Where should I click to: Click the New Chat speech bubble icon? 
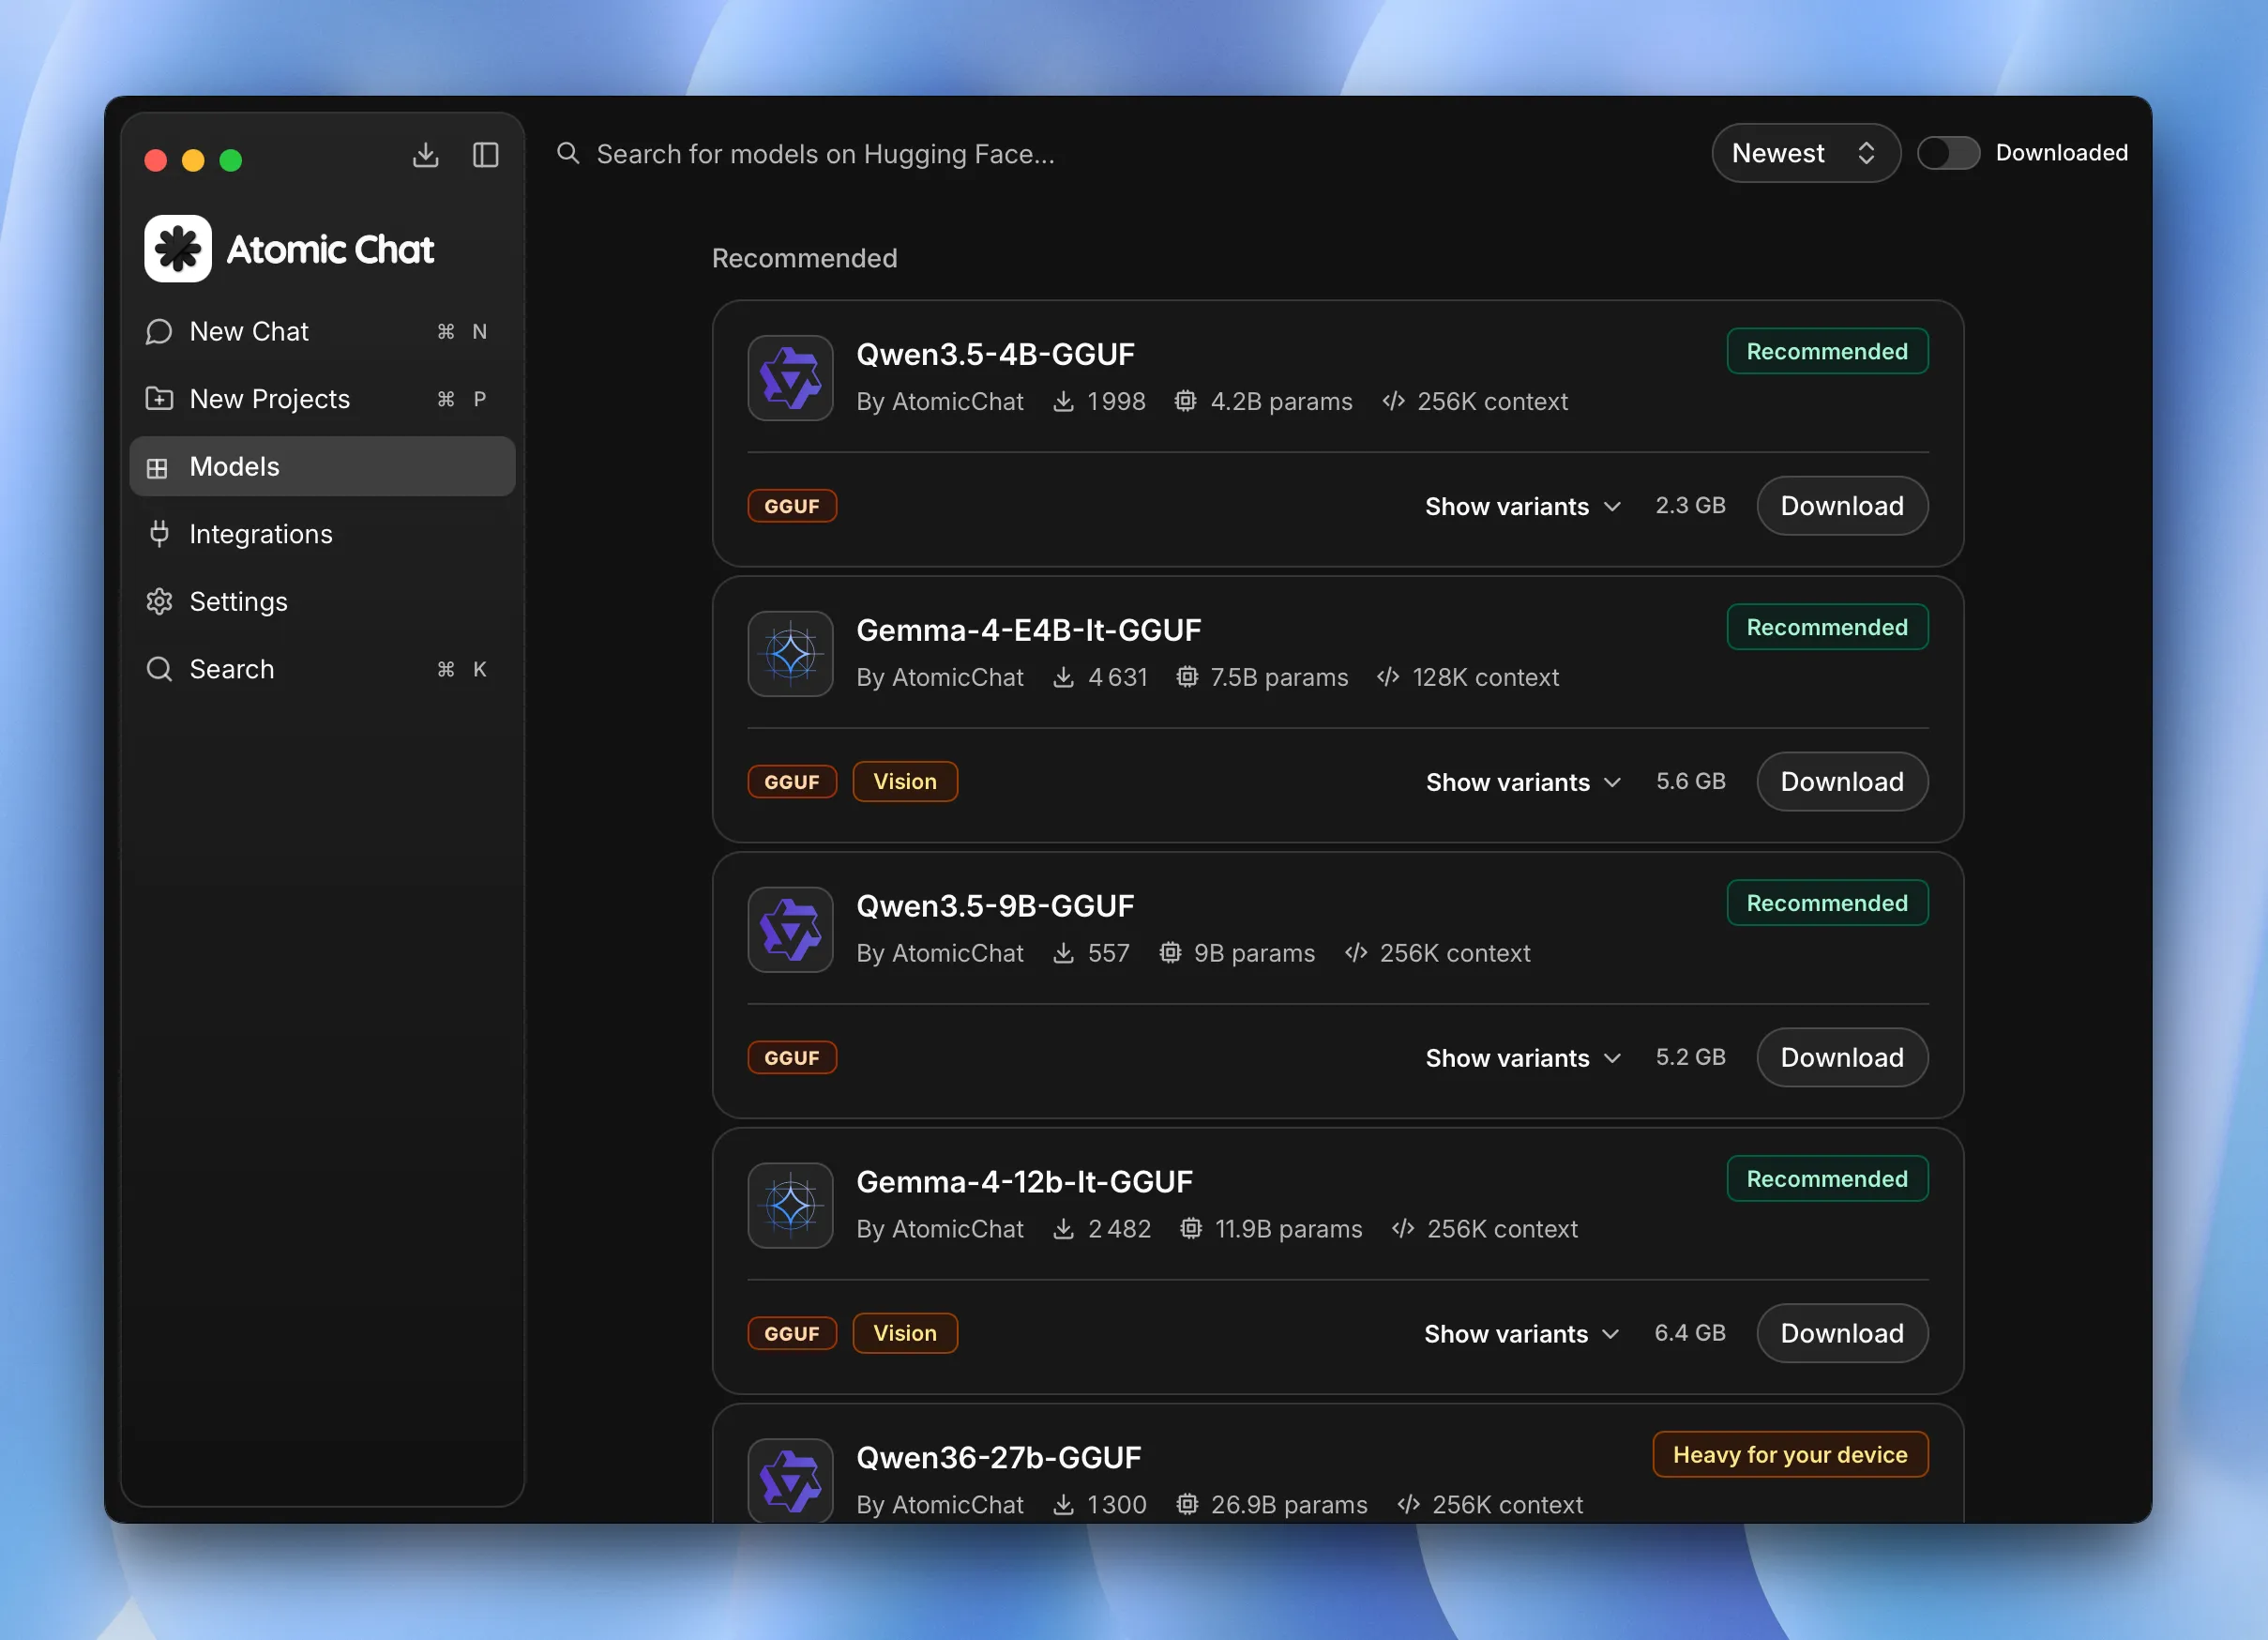click(x=159, y=332)
